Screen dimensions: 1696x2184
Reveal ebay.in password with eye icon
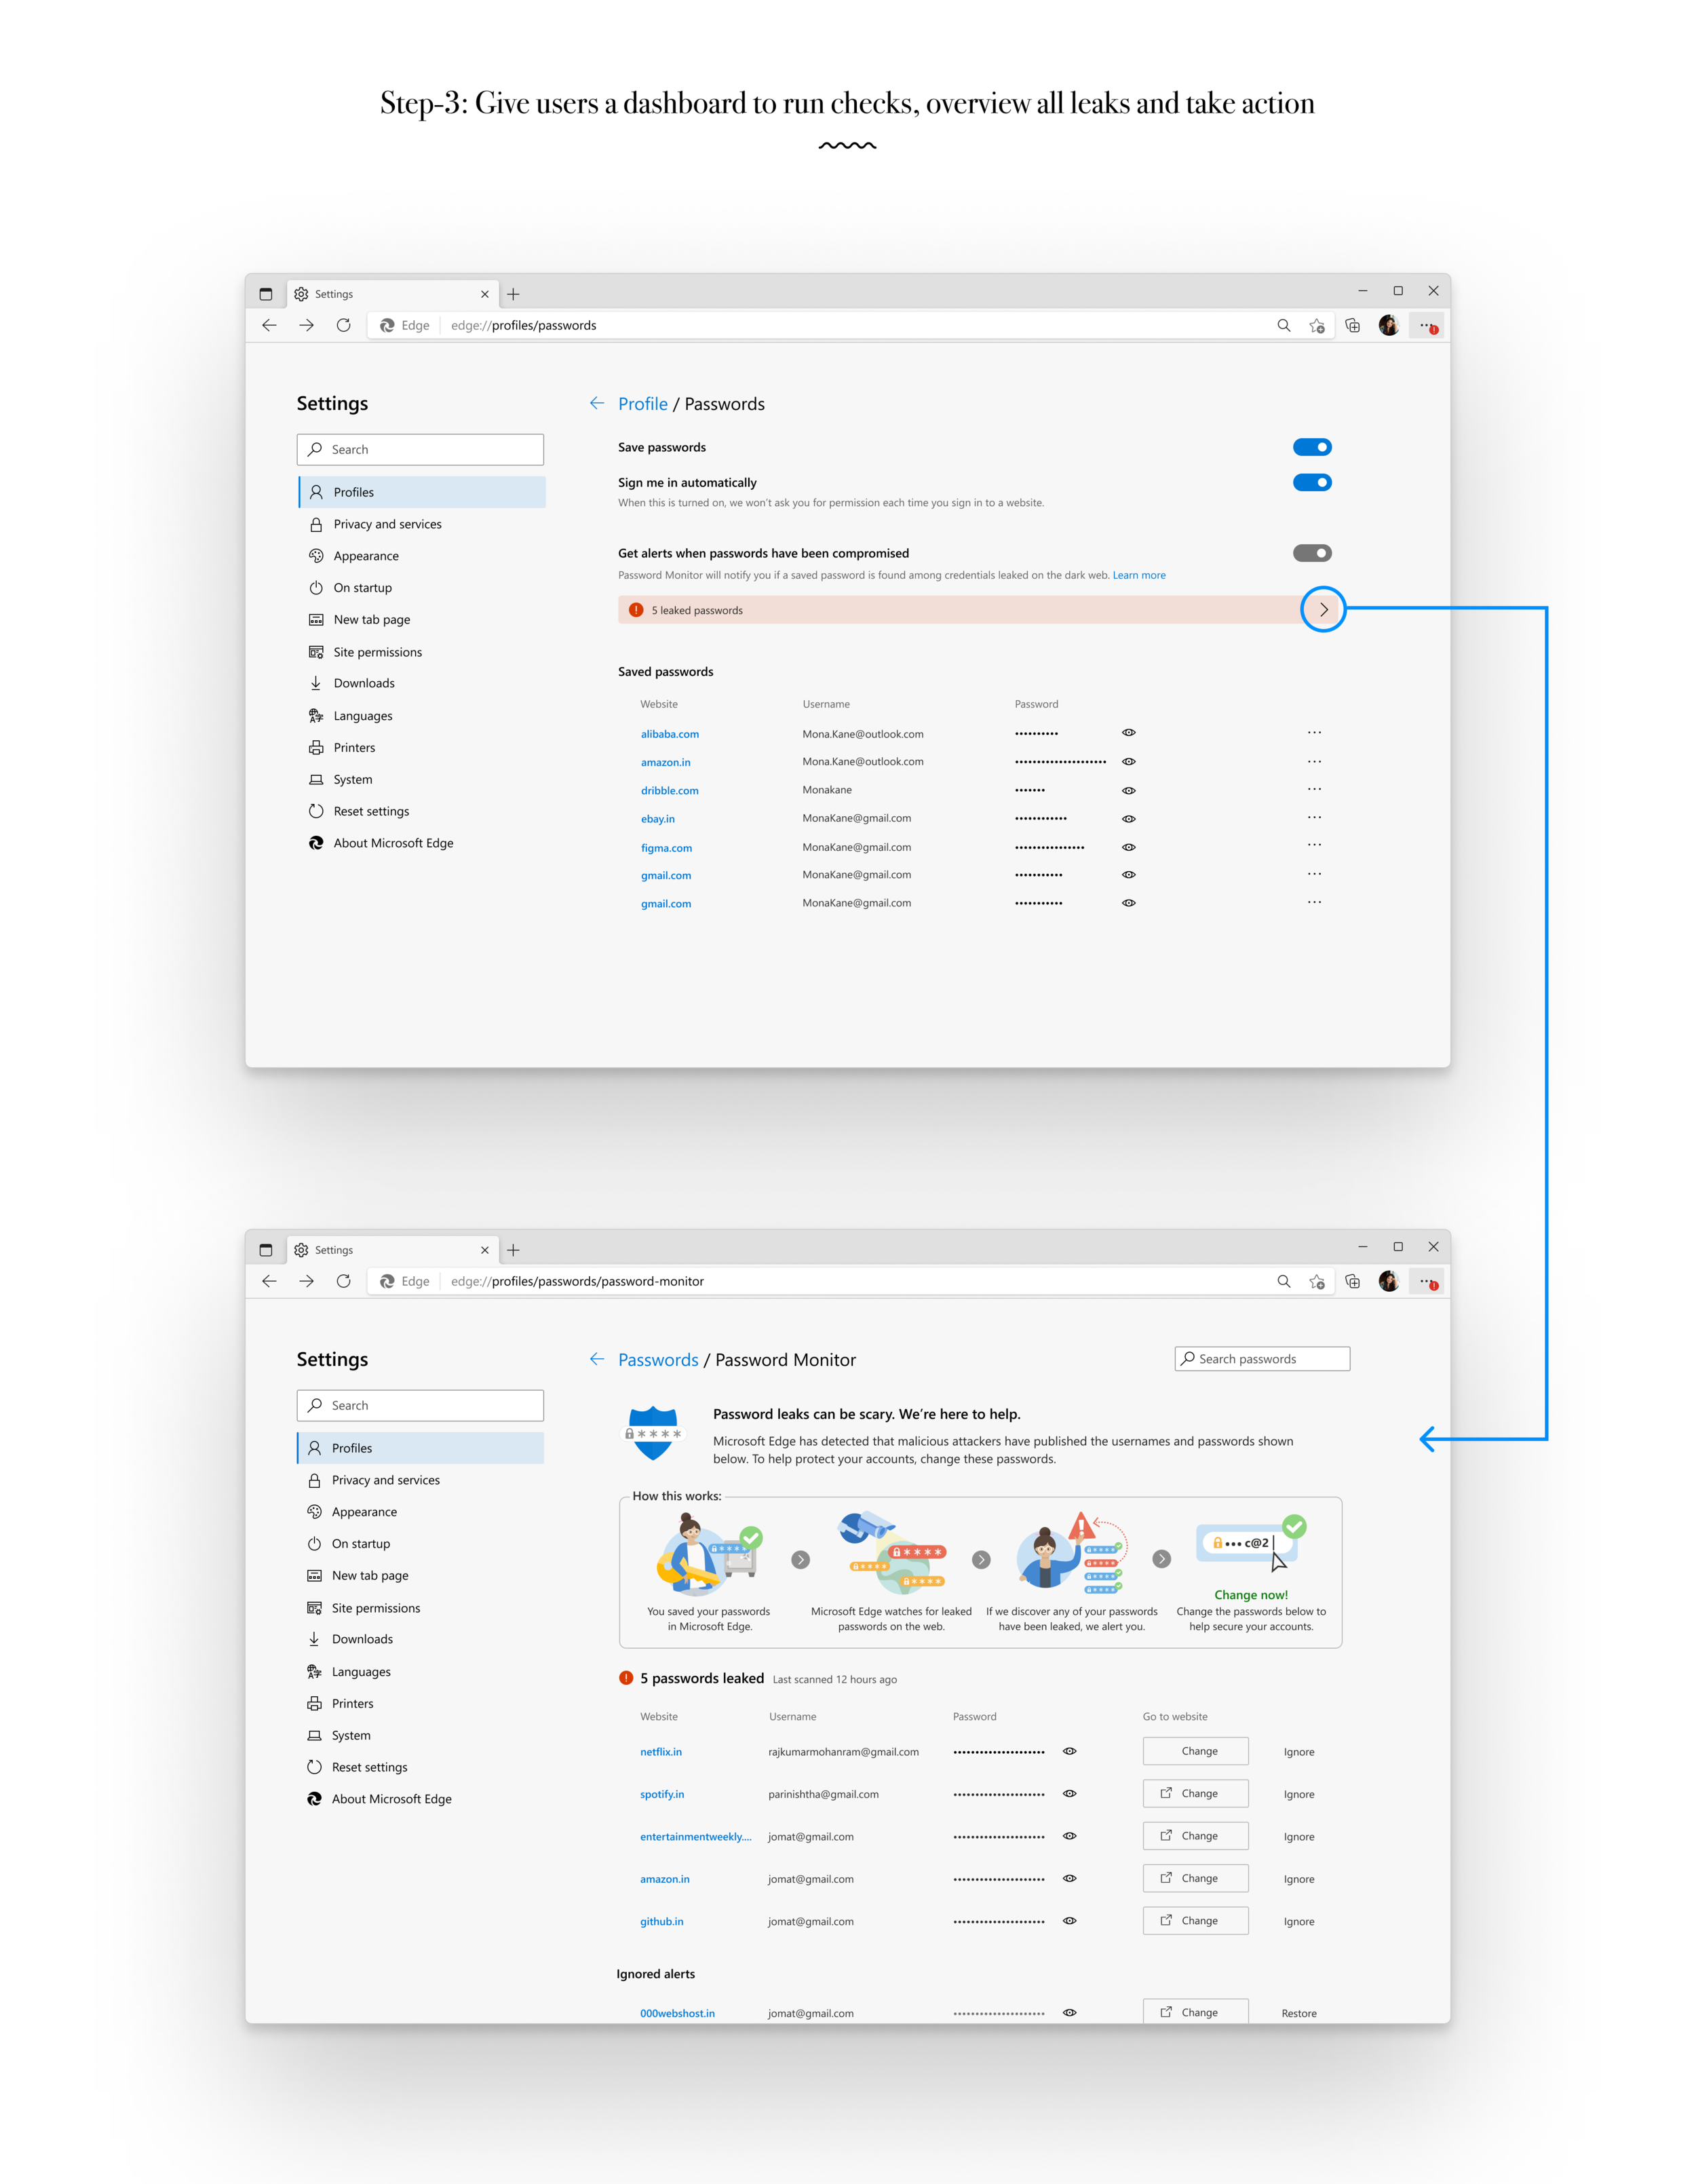(1128, 818)
